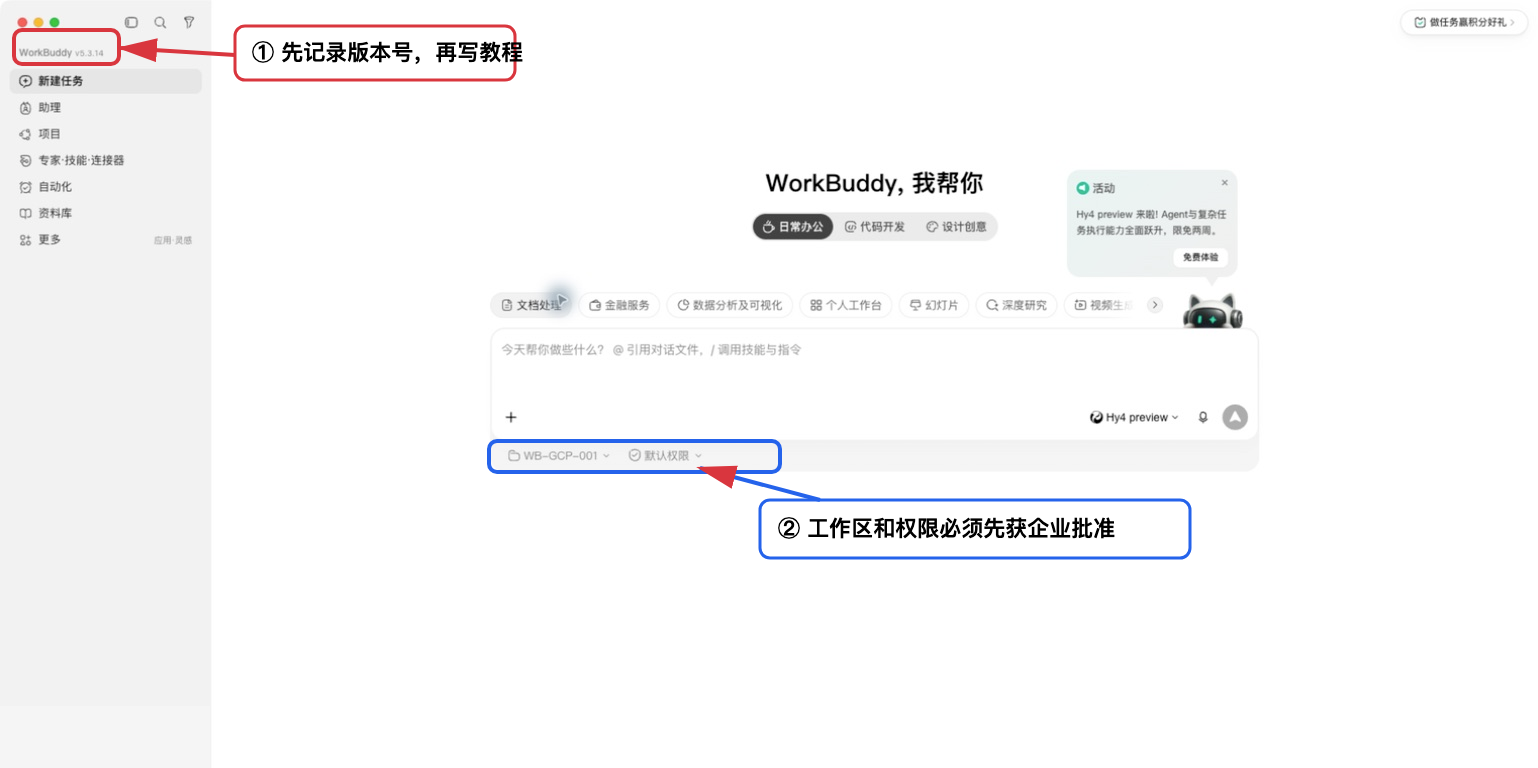The height and width of the screenshot is (768, 1538).
Task: Open 资料库 in the sidebar
Action: coord(106,213)
